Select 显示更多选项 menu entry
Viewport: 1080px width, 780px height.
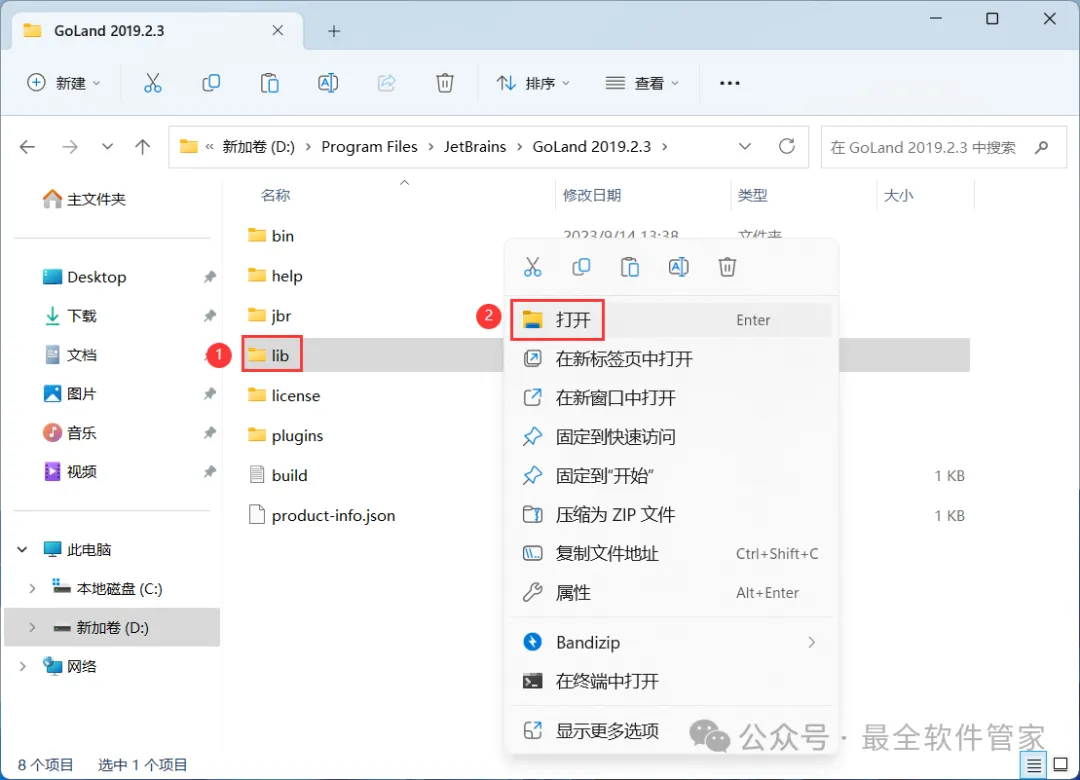pos(671,730)
